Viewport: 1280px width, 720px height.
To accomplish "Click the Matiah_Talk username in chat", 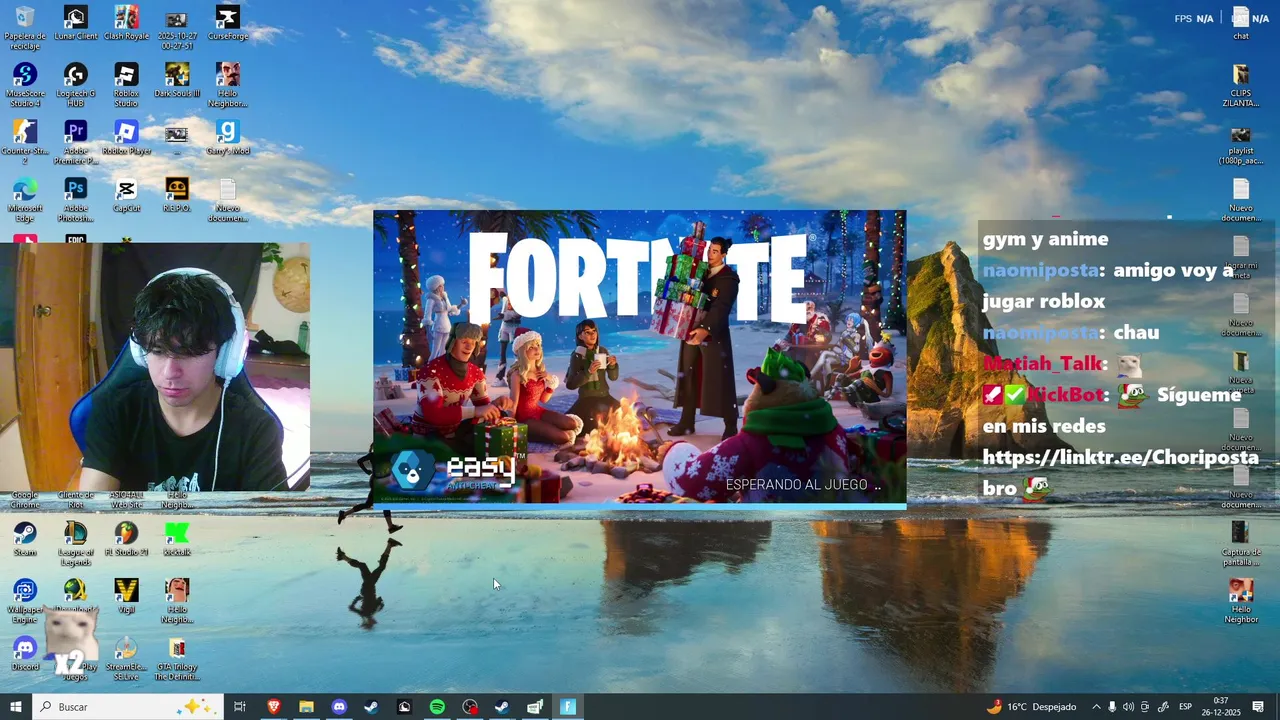I will 1043,364.
